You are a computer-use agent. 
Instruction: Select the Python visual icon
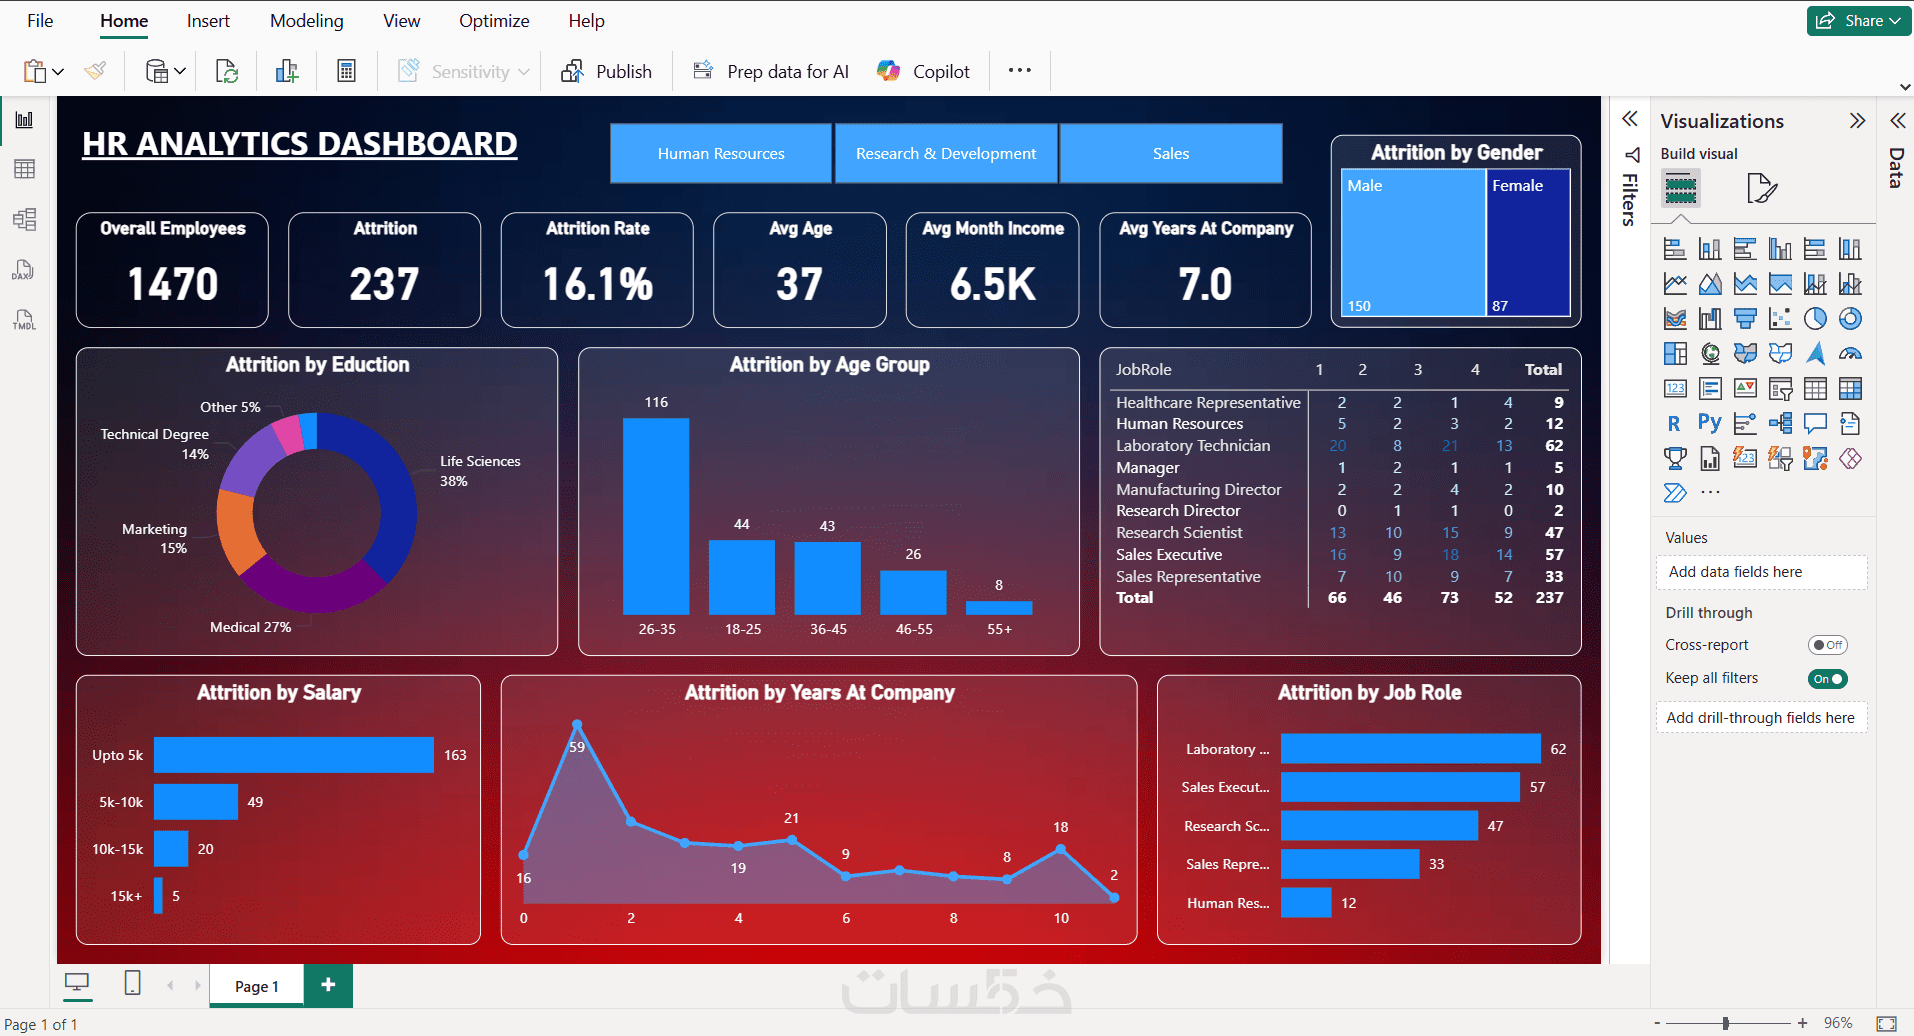click(1710, 423)
